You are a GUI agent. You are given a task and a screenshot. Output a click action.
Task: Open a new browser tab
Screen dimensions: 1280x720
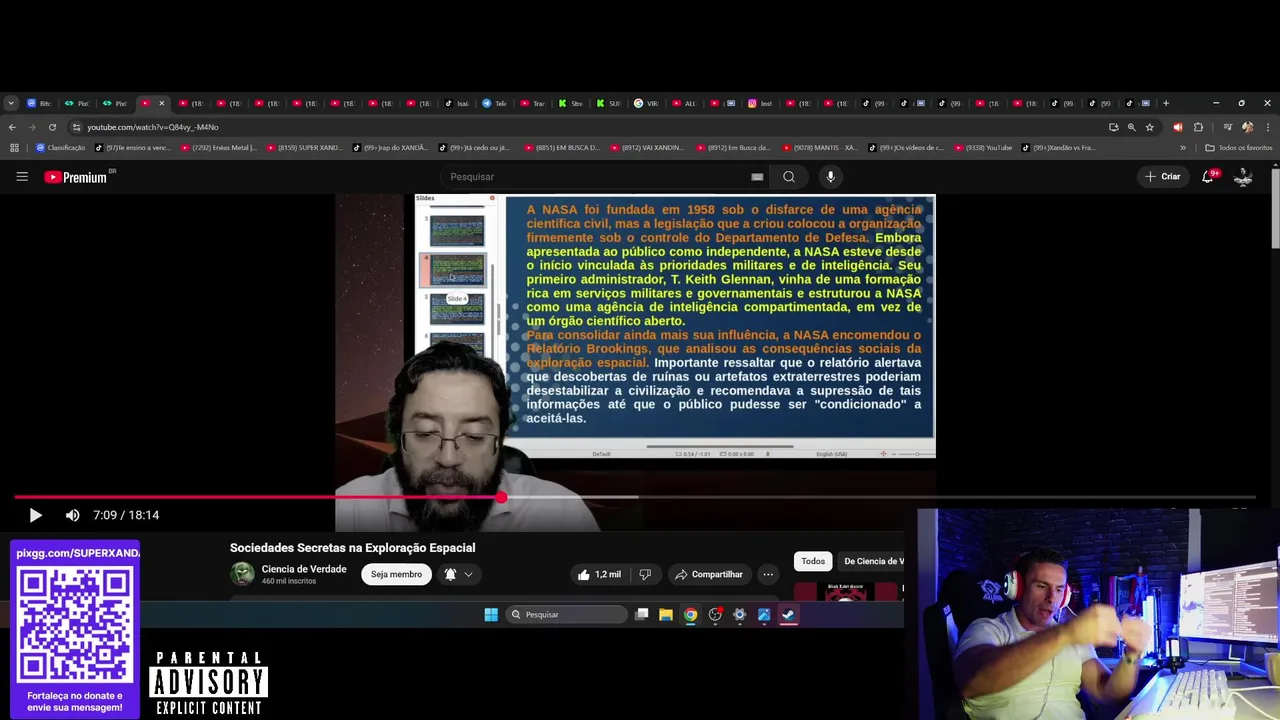click(1165, 103)
